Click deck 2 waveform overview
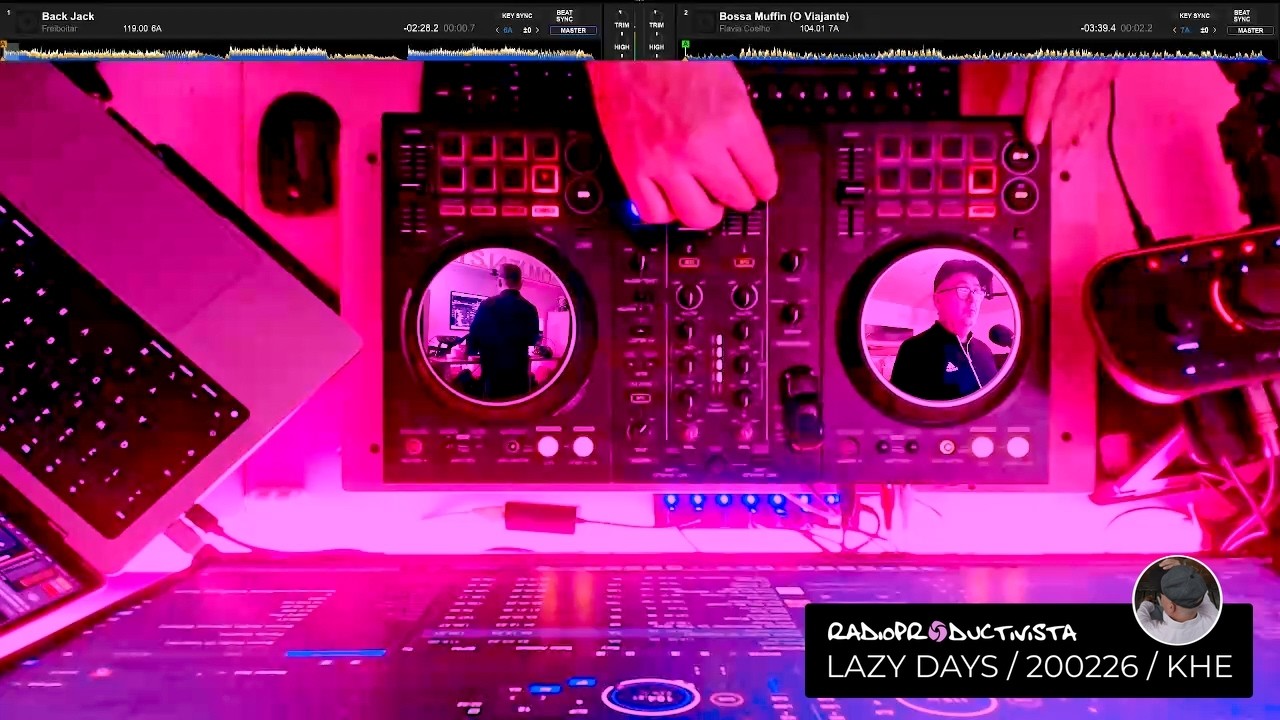Screen dimensions: 1280x720 click(978, 51)
